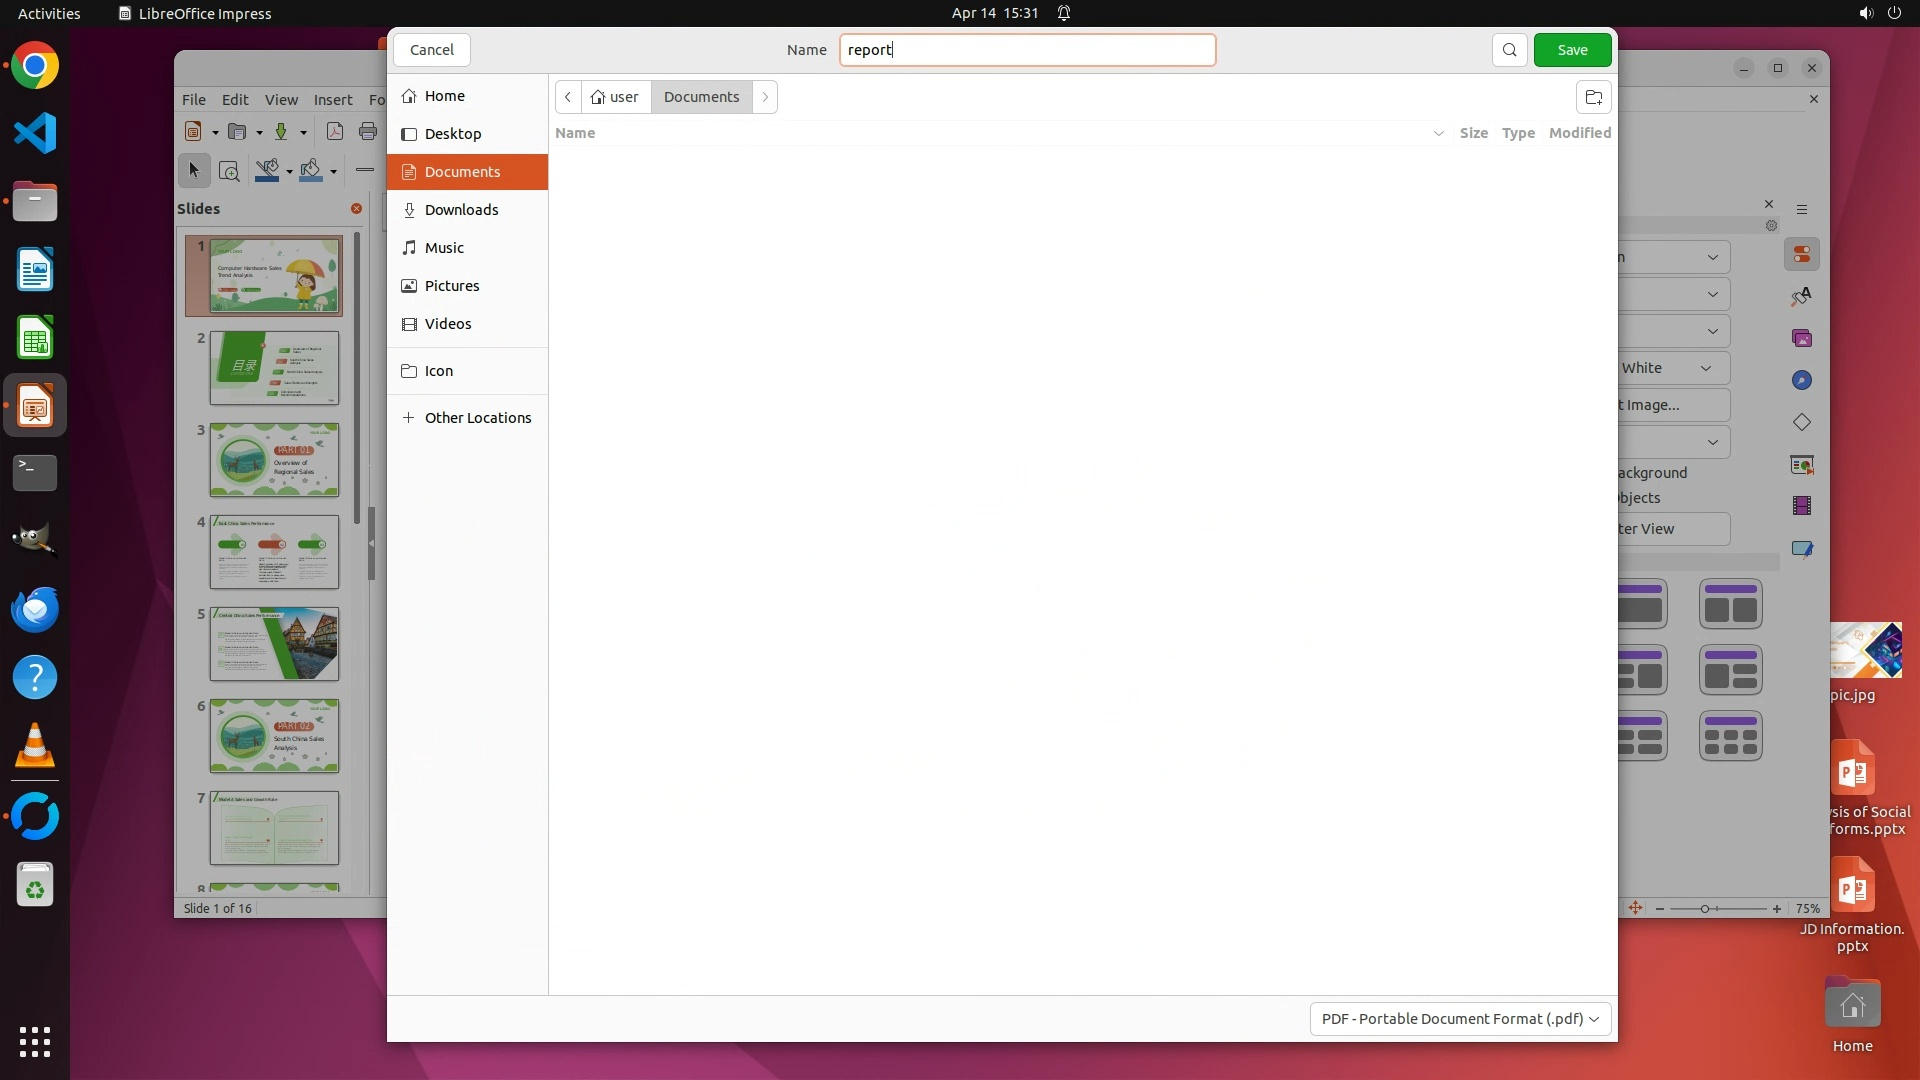Click the search icon in save dialog
Image resolution: width=1920 pixels, height=1080 pixels.
(x=1509, y=50)
